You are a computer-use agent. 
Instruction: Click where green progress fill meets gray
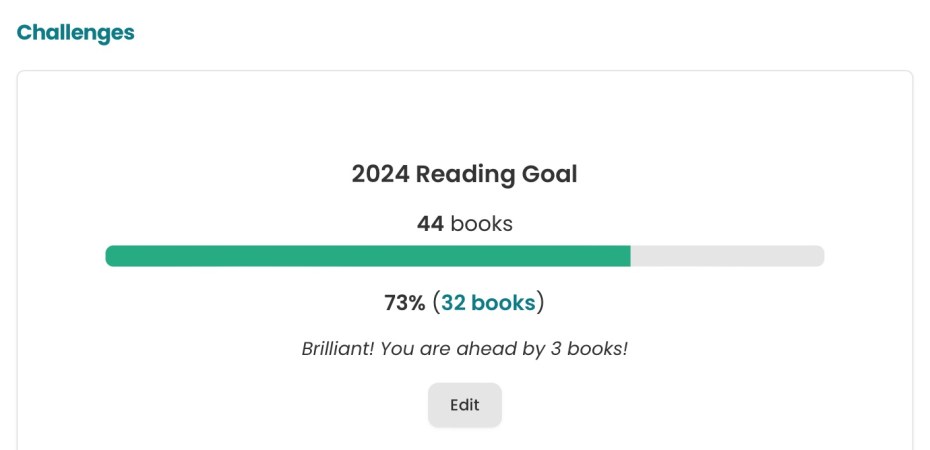pyautogui.click(x=630, y=256)
